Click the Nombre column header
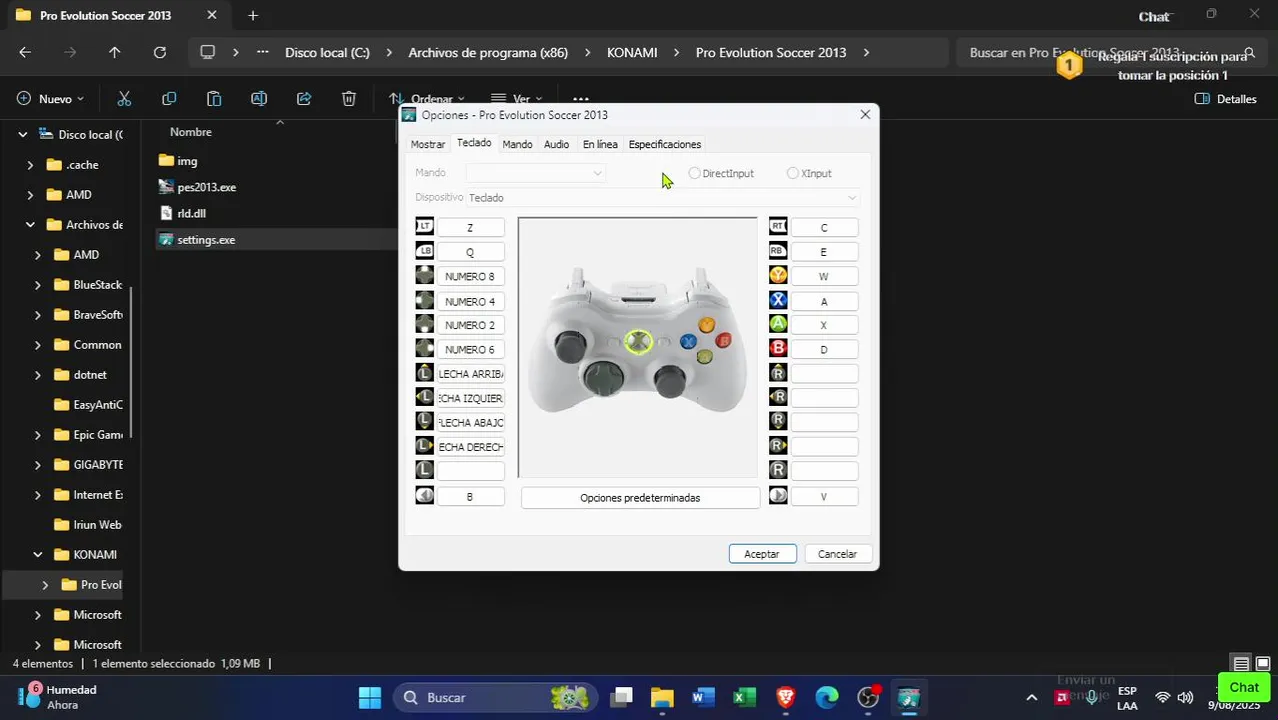The height and width of the screenshot is (720, 1278). tap(190, 132)
